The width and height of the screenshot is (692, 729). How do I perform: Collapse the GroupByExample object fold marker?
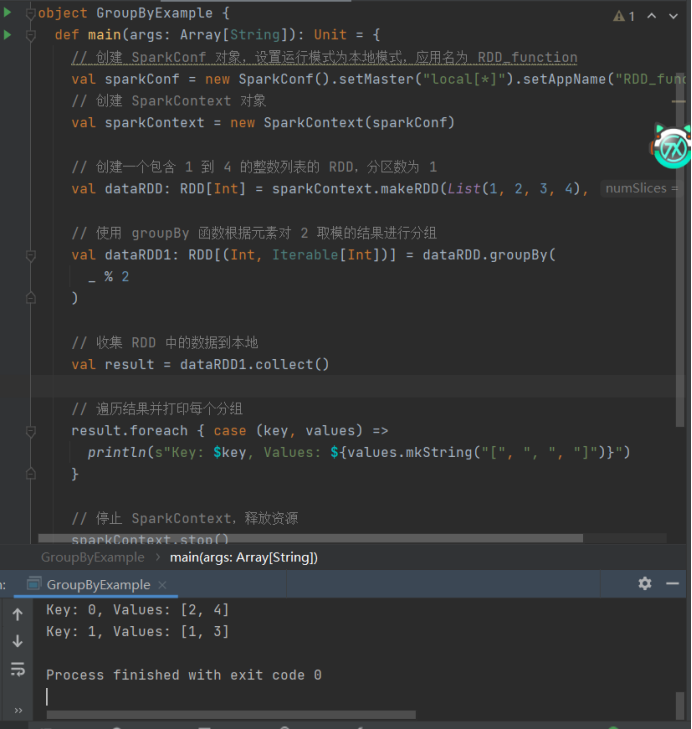pos(31,14)
